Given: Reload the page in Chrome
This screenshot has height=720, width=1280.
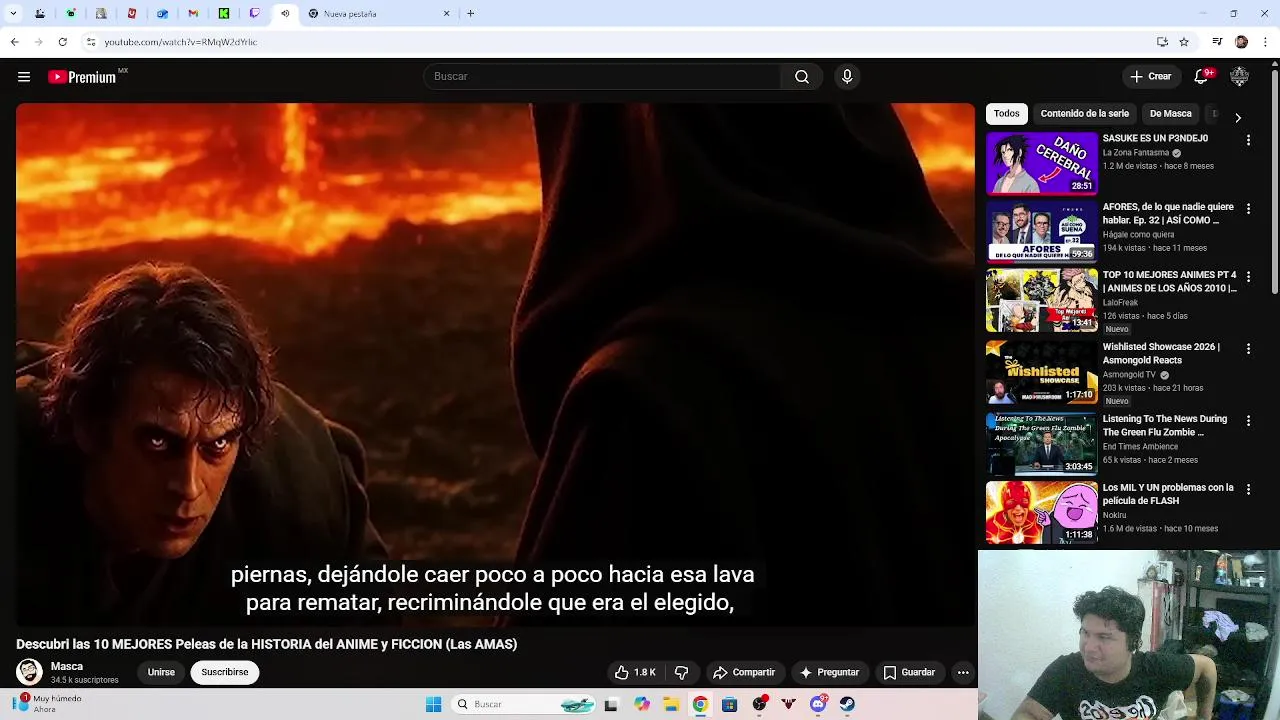Looking at the screenshot, I should [x=62, y=42].
